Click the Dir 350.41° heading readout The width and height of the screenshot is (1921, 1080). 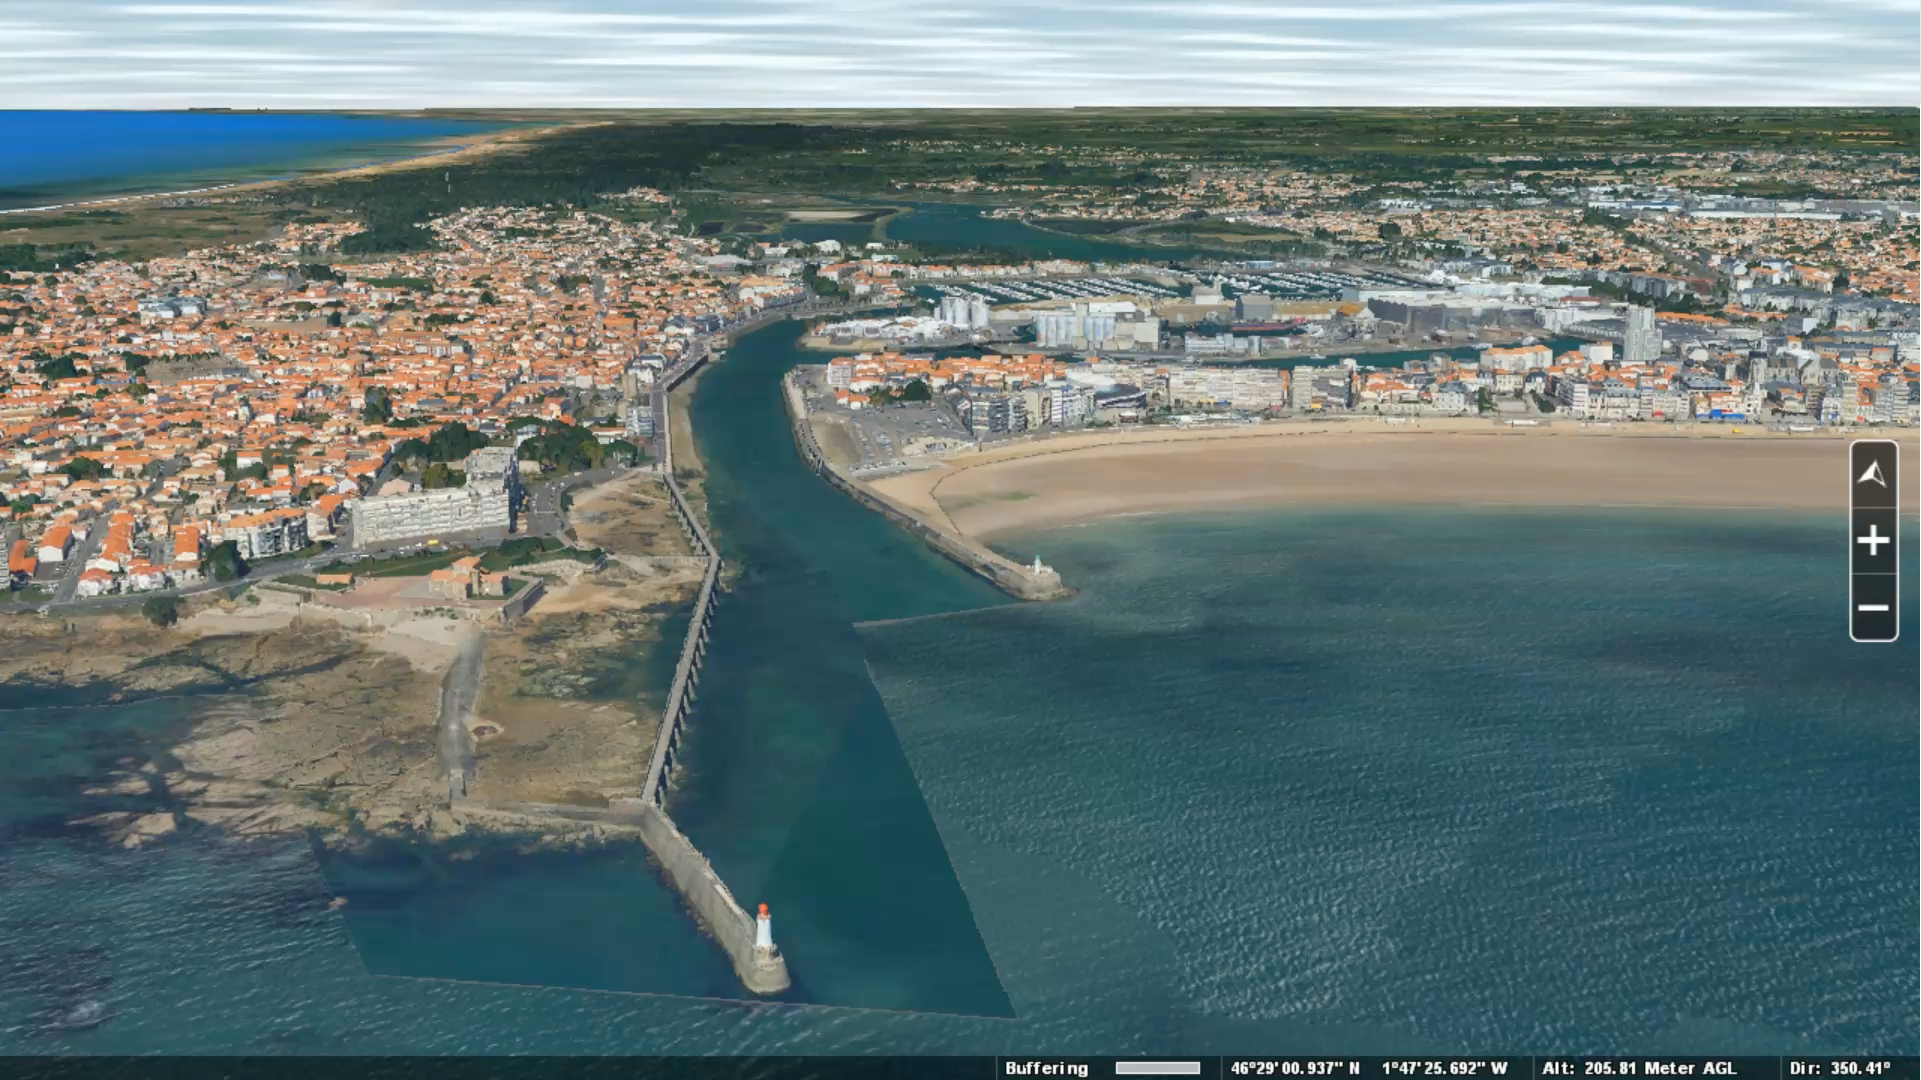click(1839, 1068)
